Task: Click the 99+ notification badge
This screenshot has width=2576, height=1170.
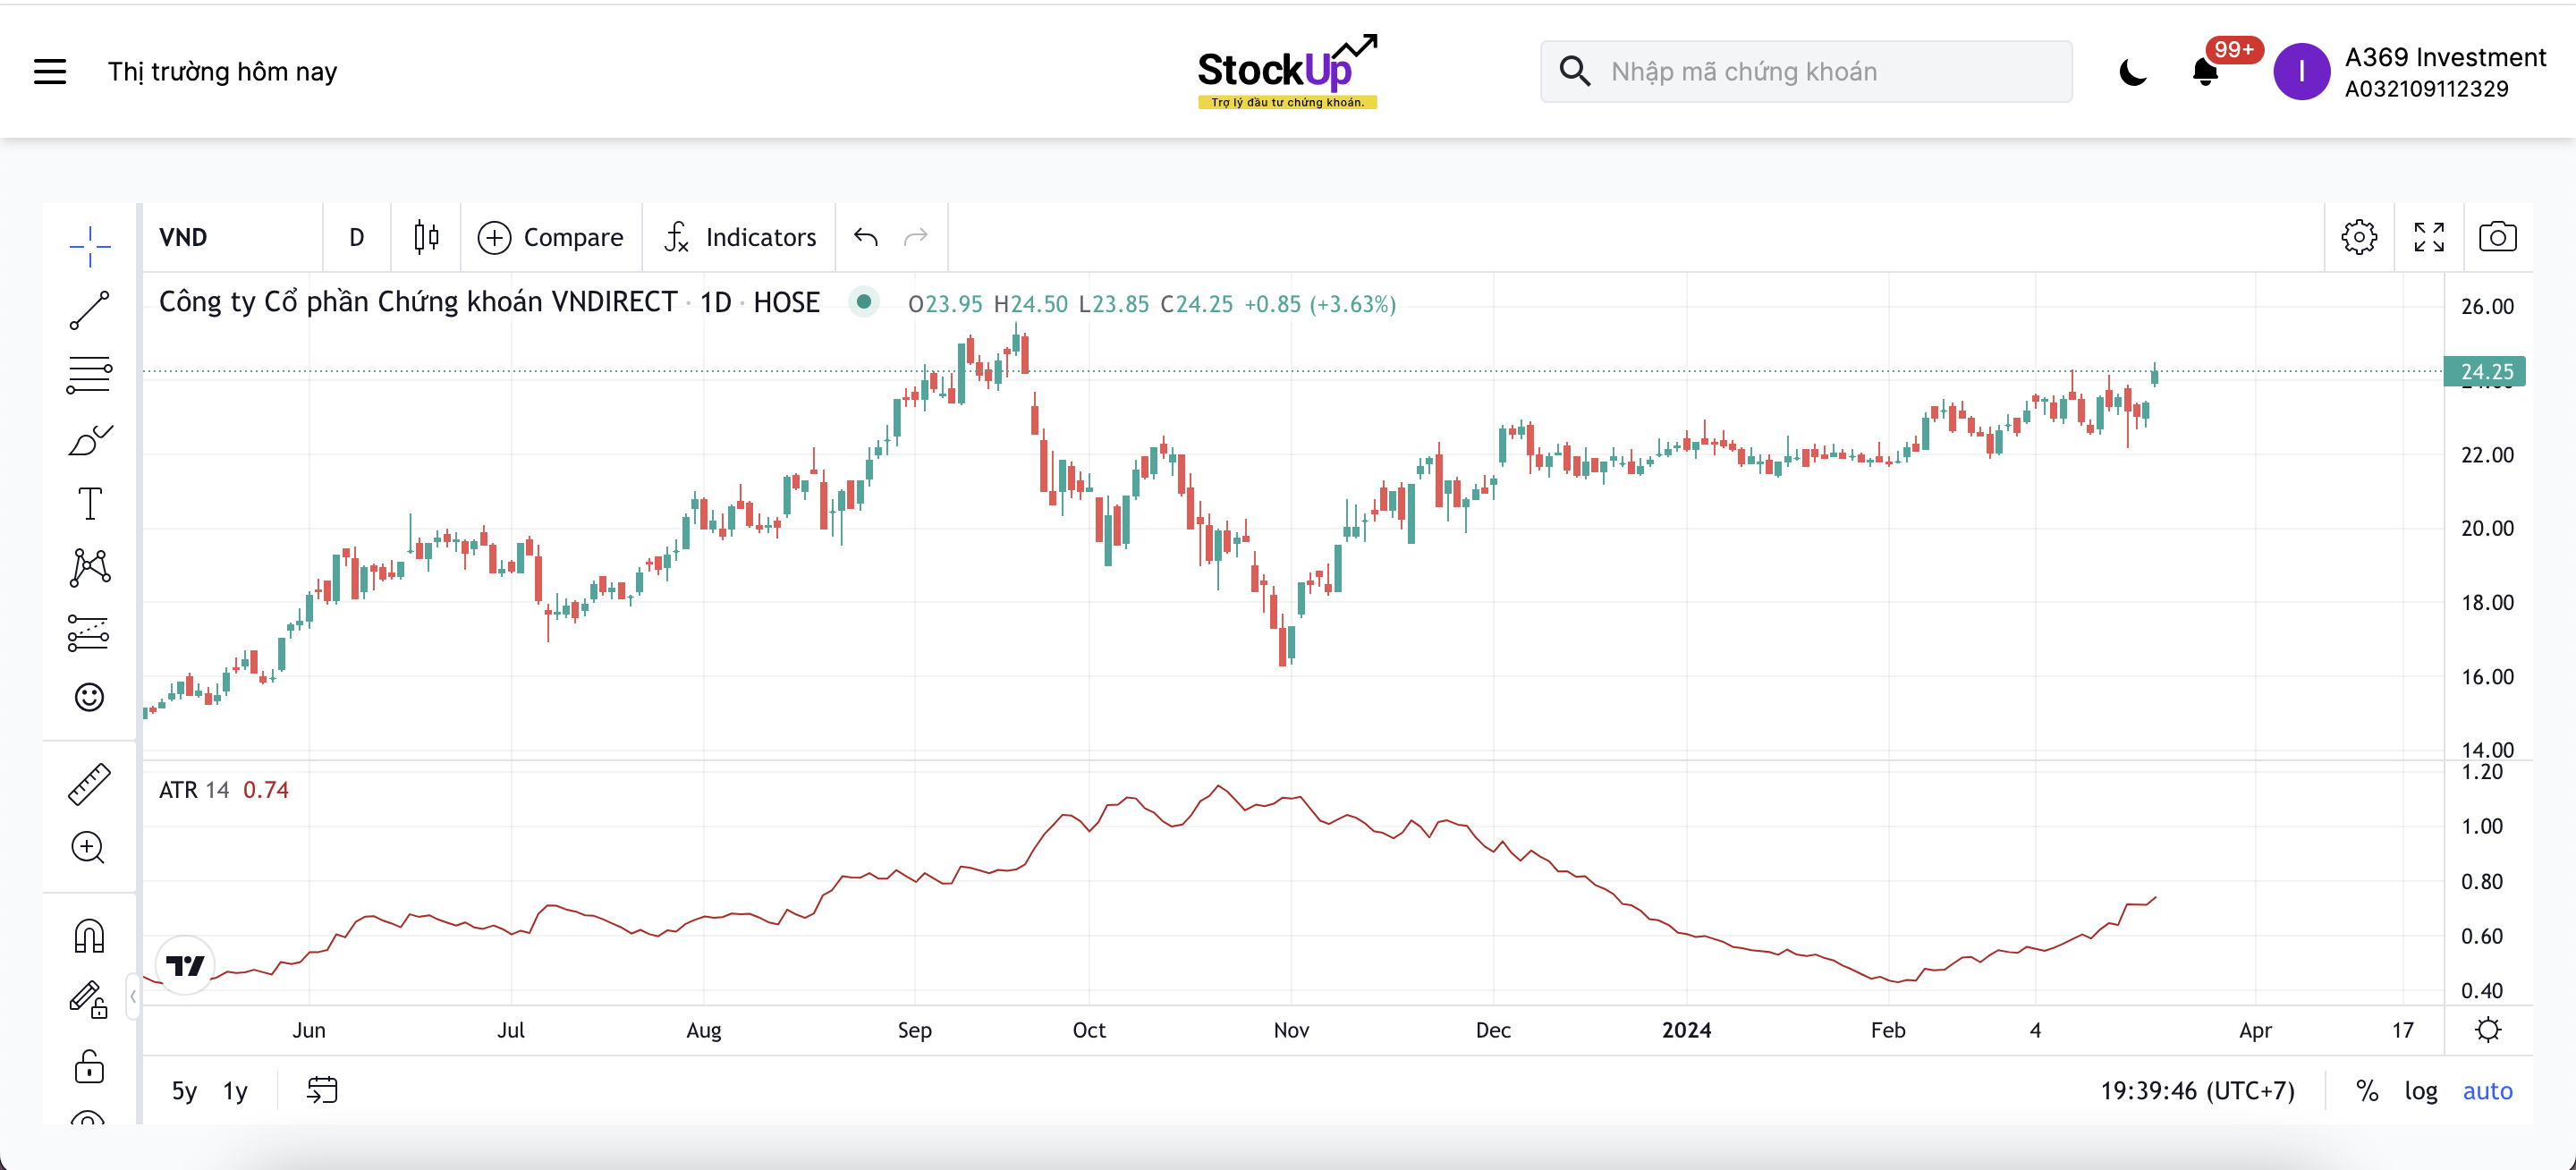Action: [2234, 50]
